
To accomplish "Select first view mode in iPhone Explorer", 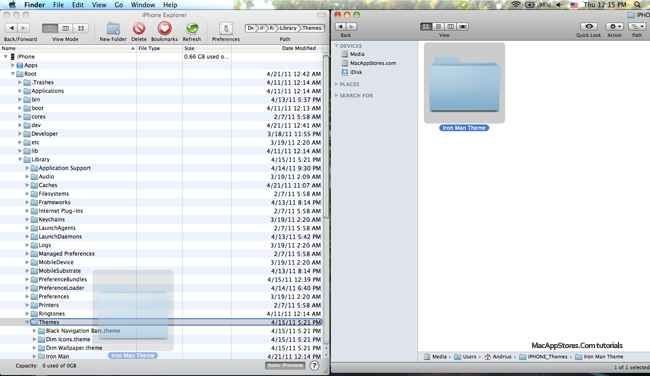I will pyautogui.click(x=50, y=28).
